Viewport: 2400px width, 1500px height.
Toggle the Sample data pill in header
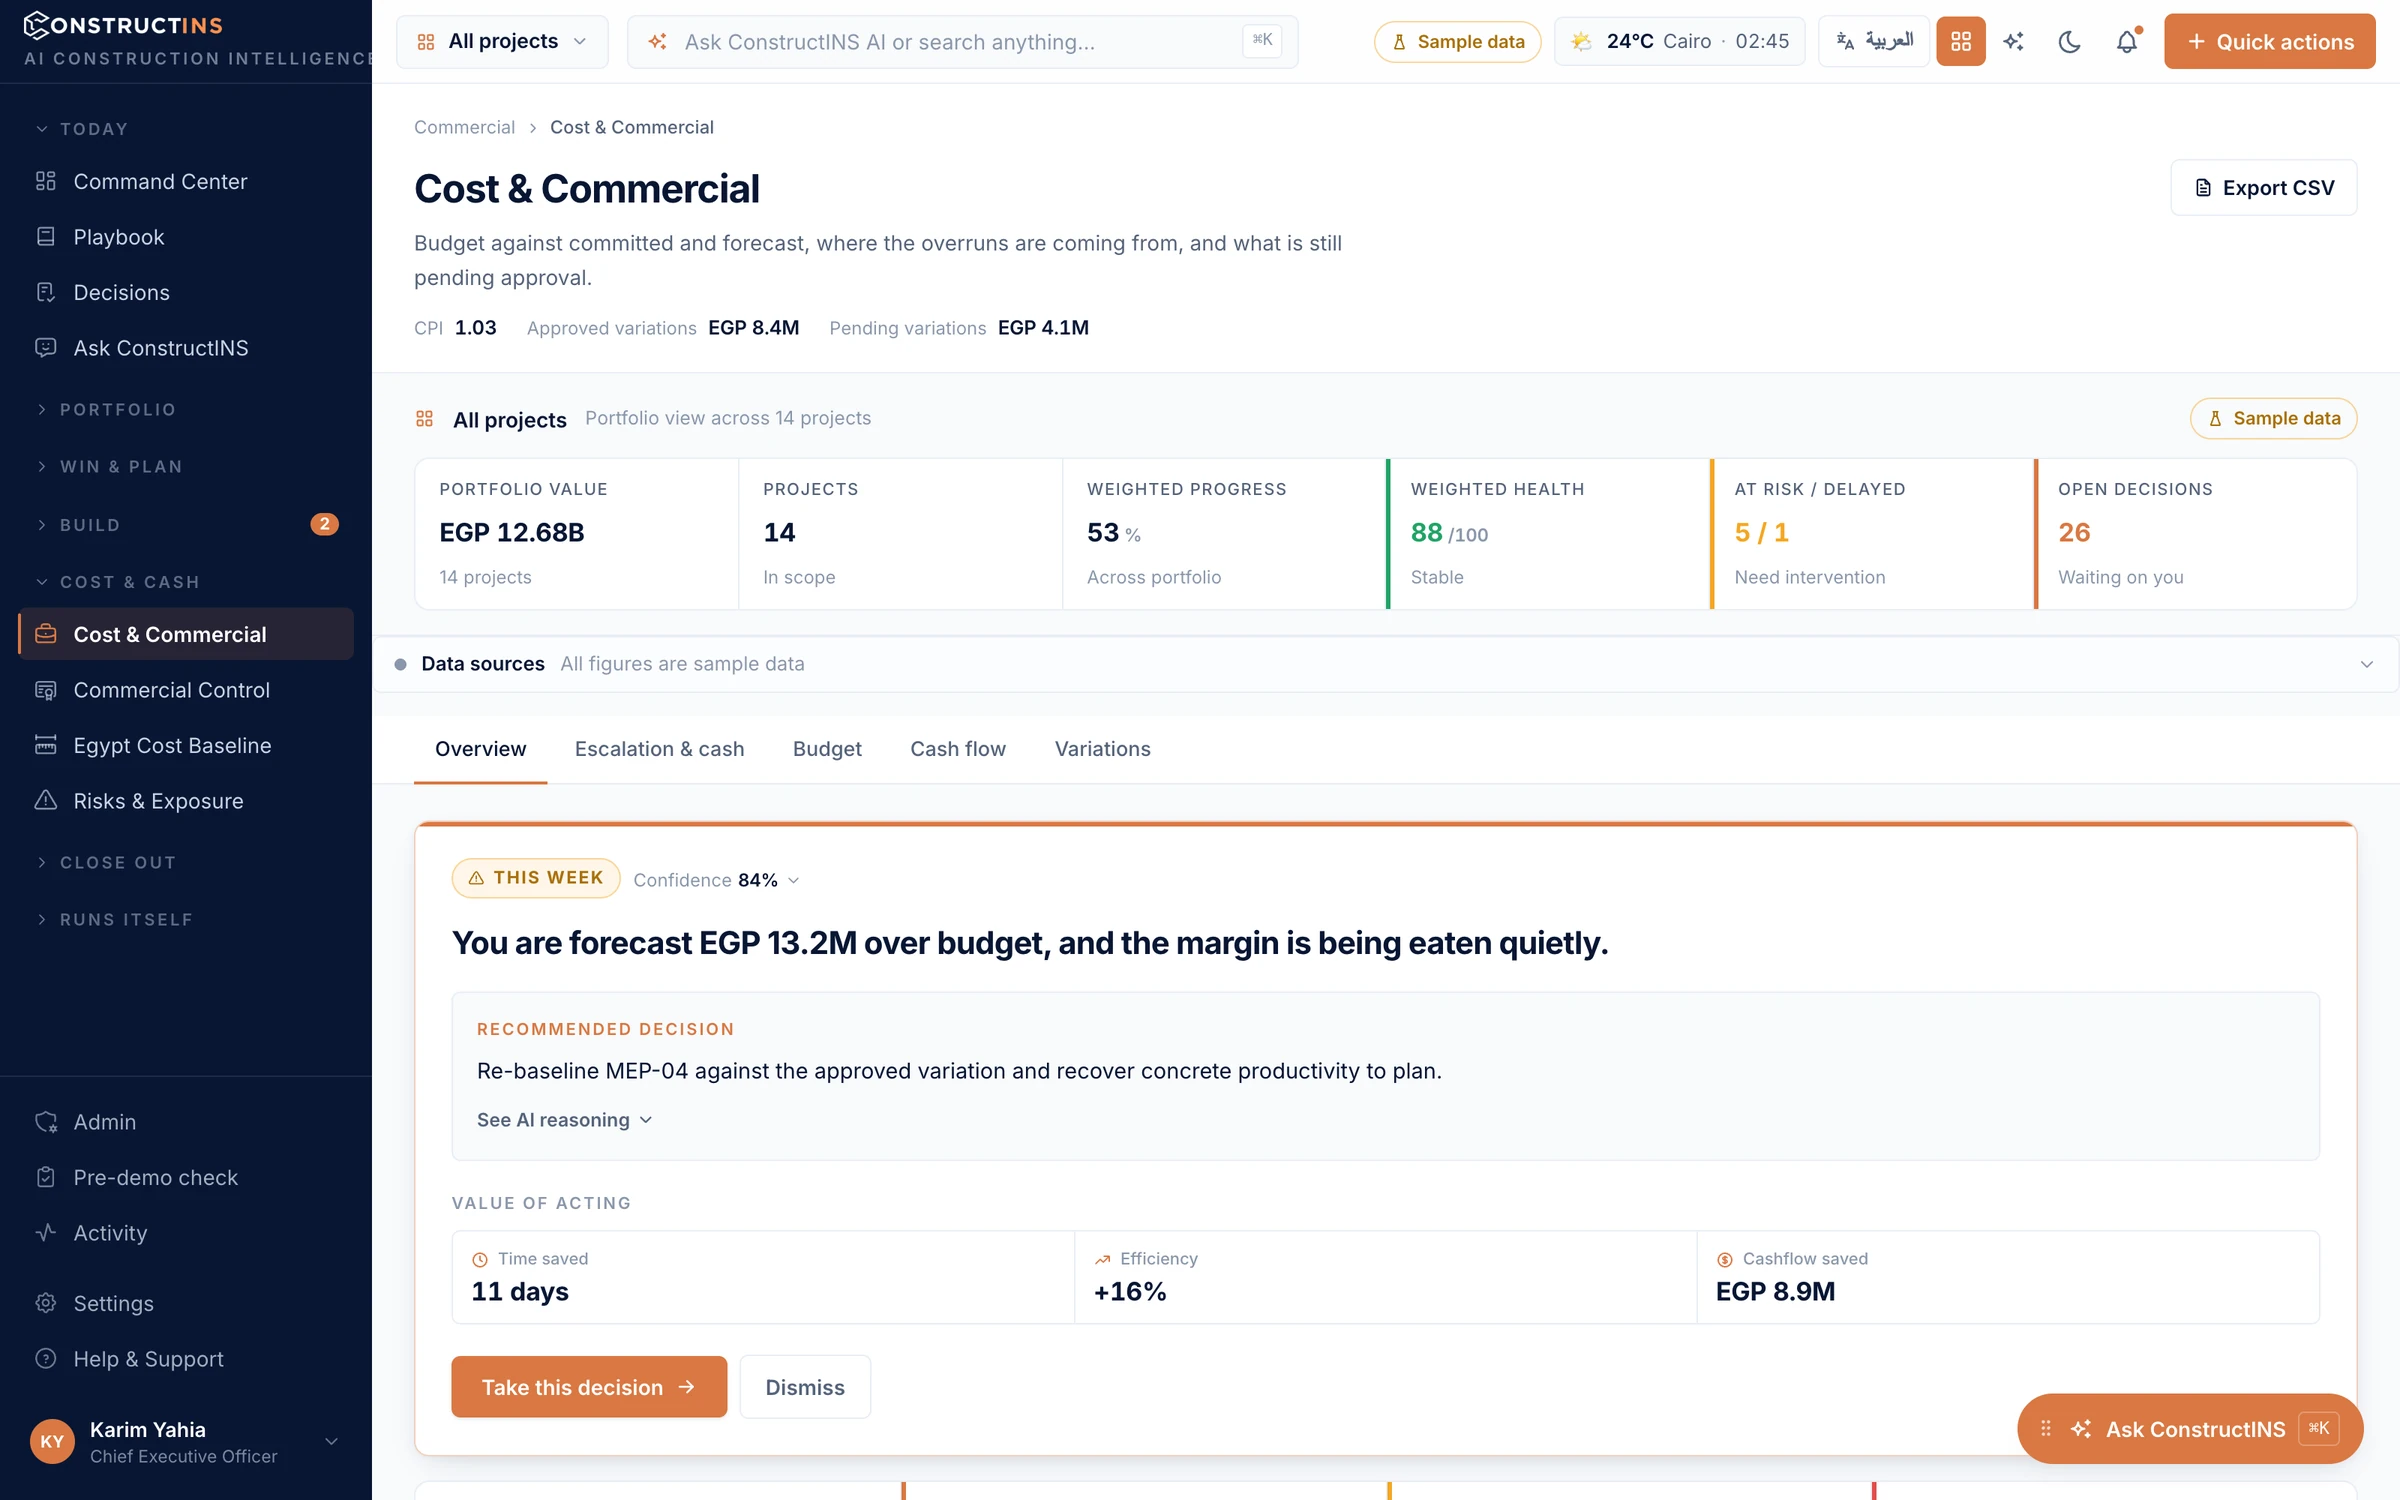point(1457,42)
